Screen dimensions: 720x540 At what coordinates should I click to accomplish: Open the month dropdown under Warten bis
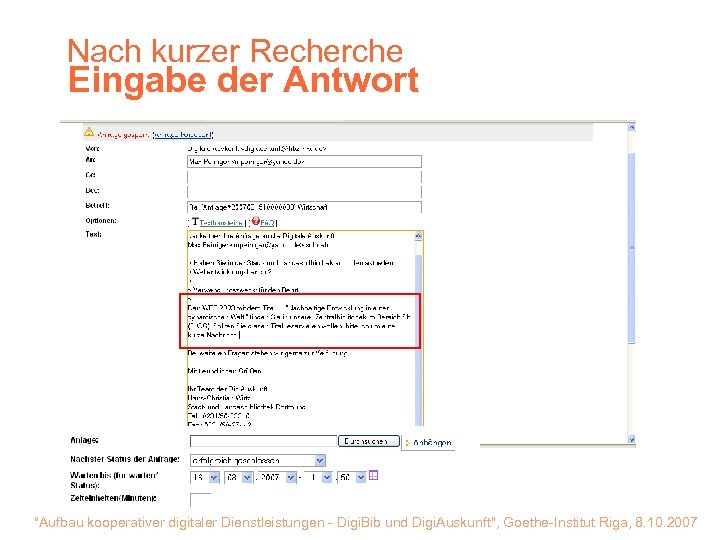coord(247,478)
